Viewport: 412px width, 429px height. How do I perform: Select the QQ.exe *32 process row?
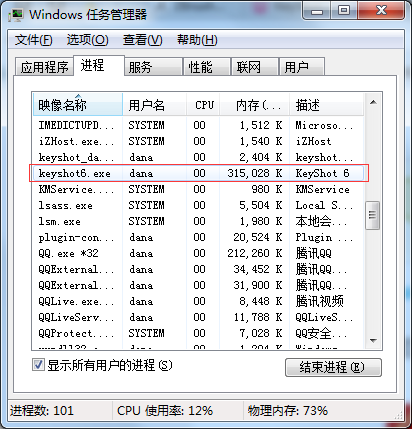(x=198, y=253)
